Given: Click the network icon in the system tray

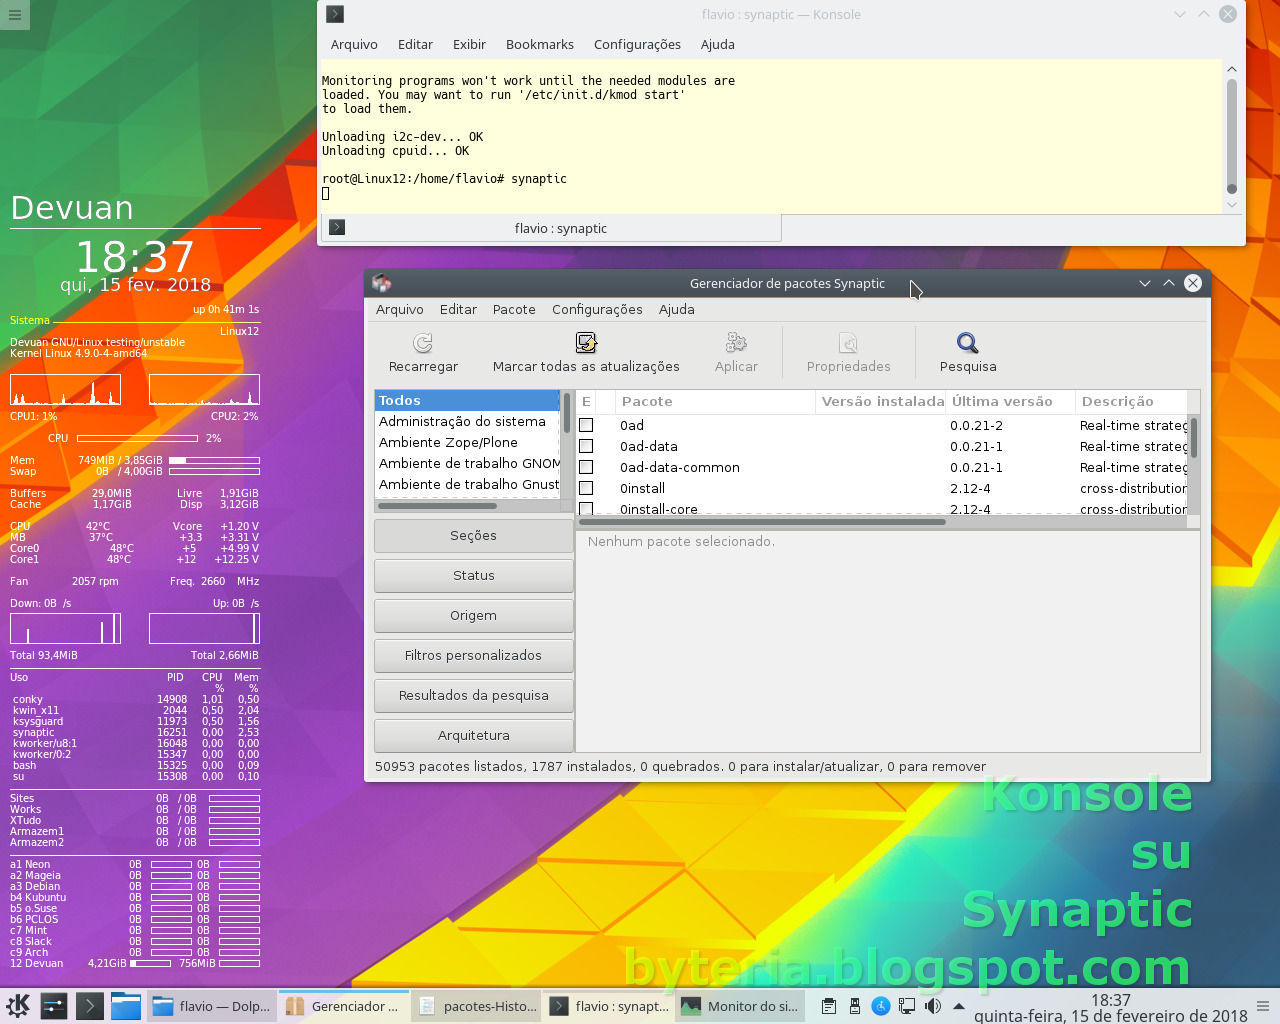Looking at the screenshot, I should [x=906, y=1005].
